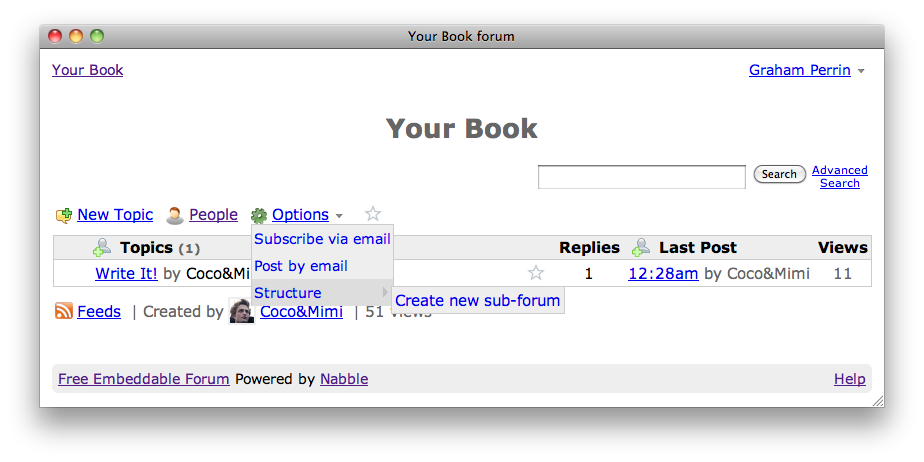
Task: Click the RSS Feeds icon
Action: click(x=64, y=311)
